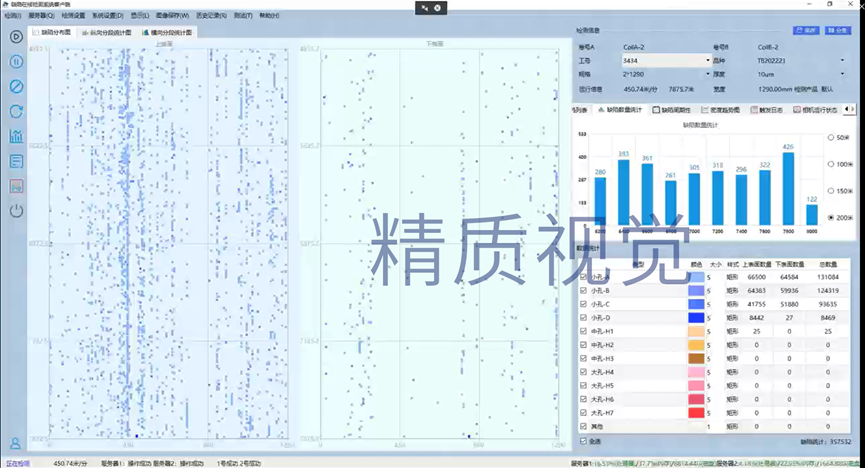Click the blue button left of 分卷
This screenshot has height=468, width=865.
pyautogui.click(x=806, y=31)
